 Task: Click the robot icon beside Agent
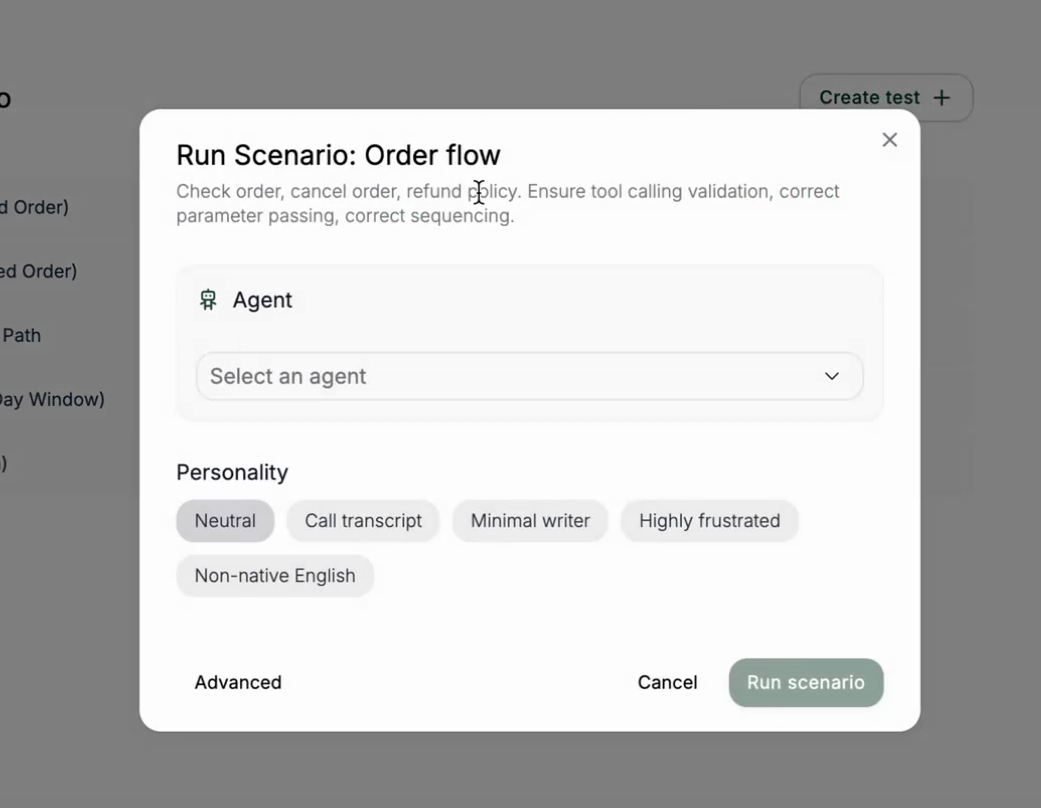click(x=207, y=298)
